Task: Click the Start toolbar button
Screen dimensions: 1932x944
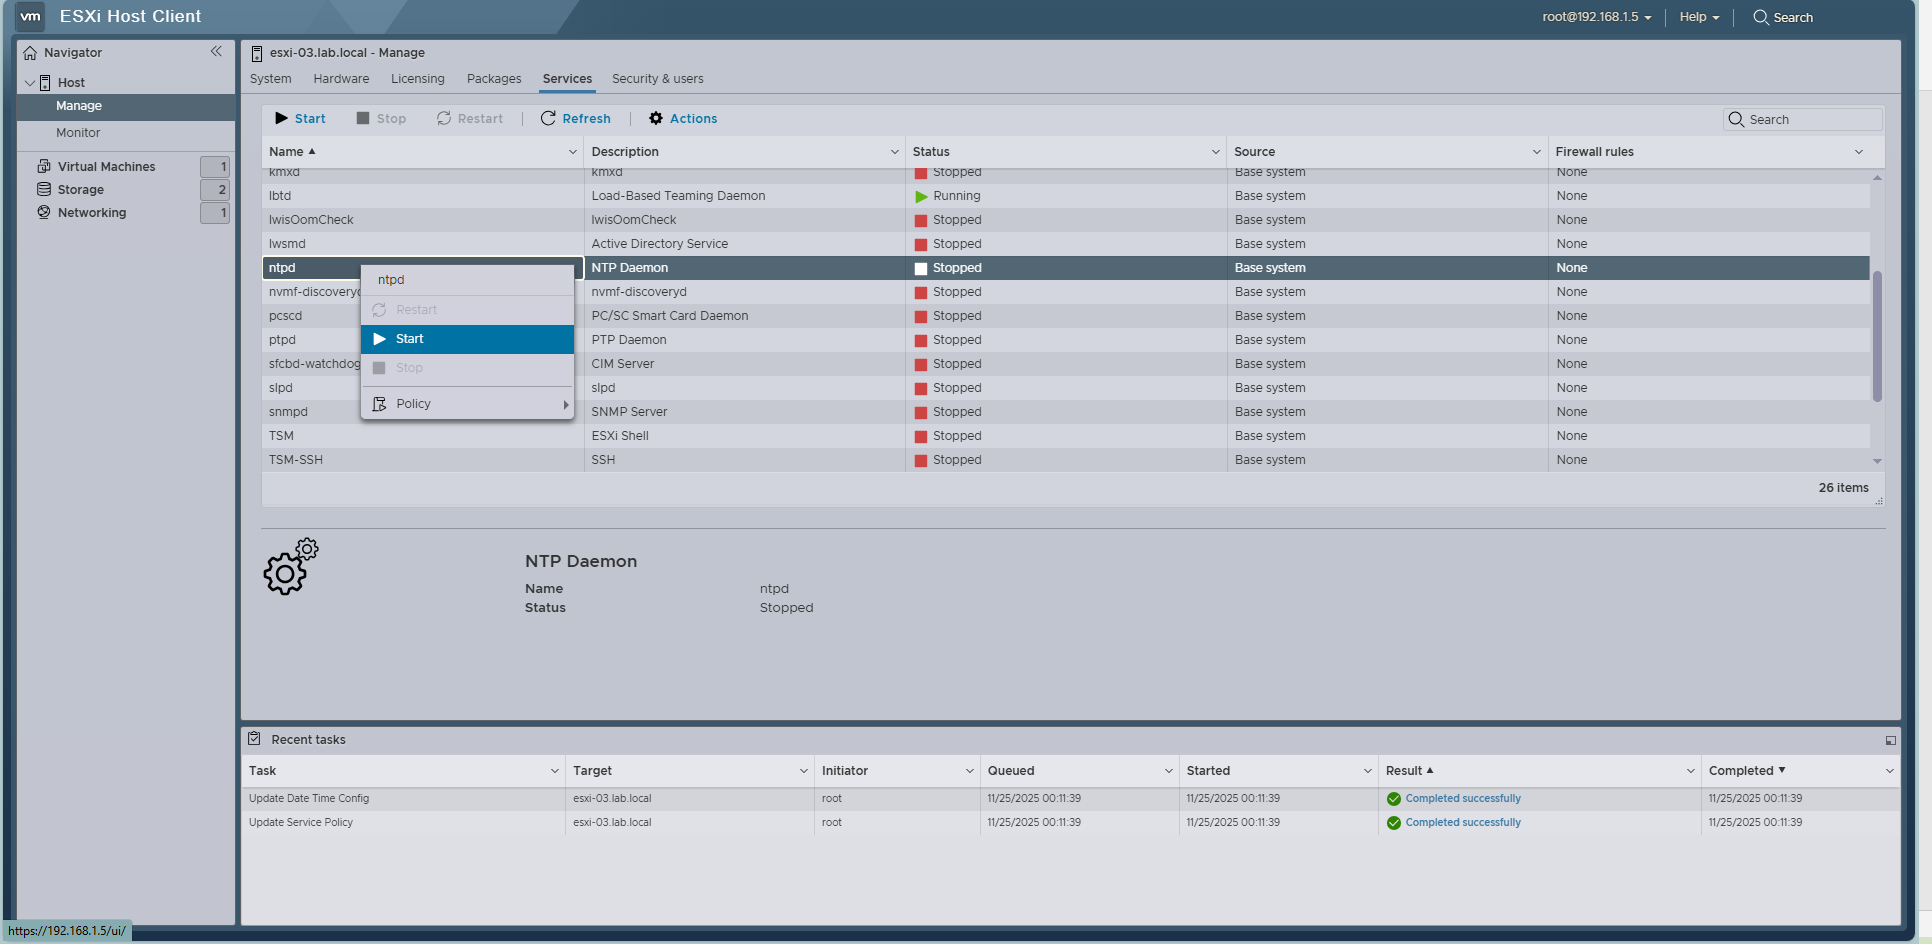Action: [x=300, y=118]
